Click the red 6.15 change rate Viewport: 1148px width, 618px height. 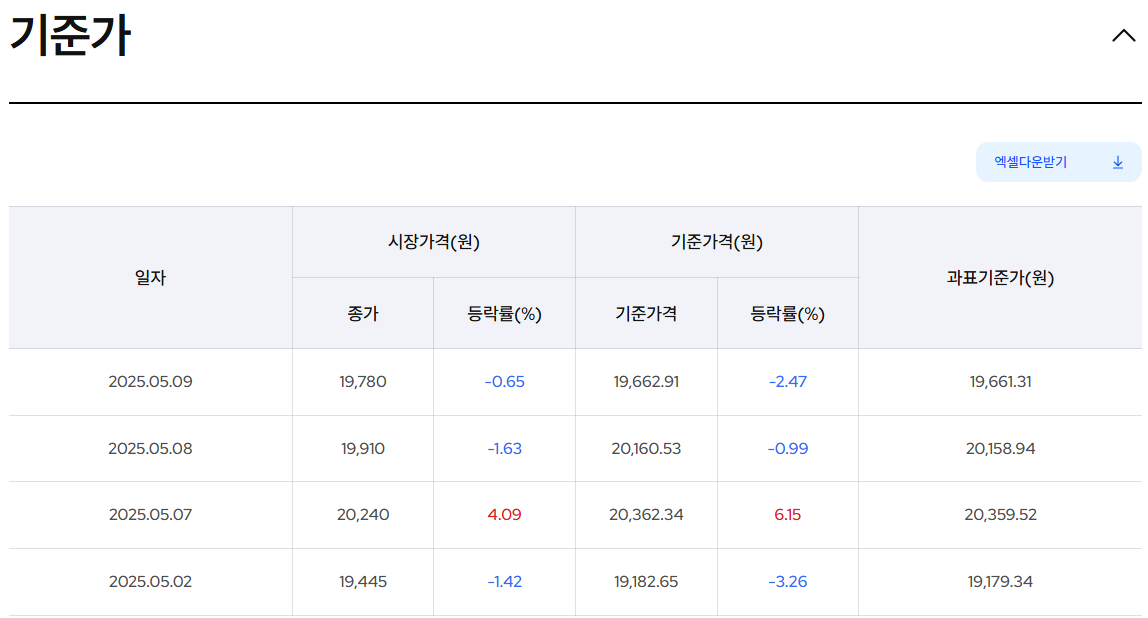[788, 515]
